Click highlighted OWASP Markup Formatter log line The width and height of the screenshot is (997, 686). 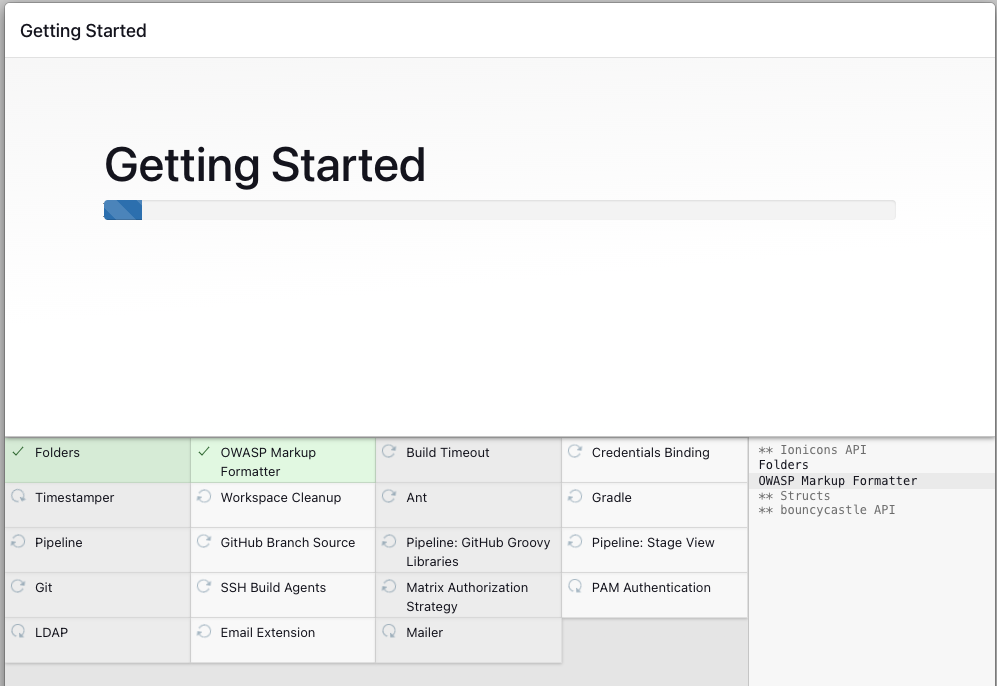pos(871,481)
